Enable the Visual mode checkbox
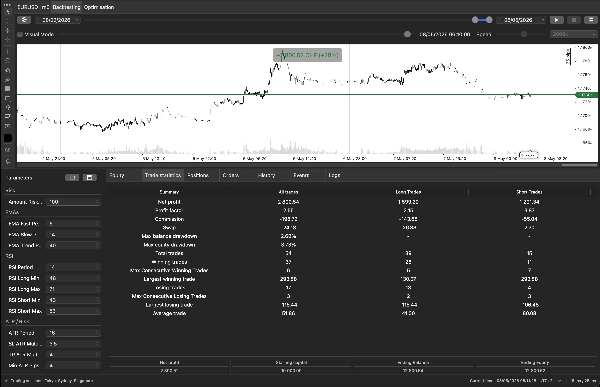The image size is (600, 387). click(20, 34)
